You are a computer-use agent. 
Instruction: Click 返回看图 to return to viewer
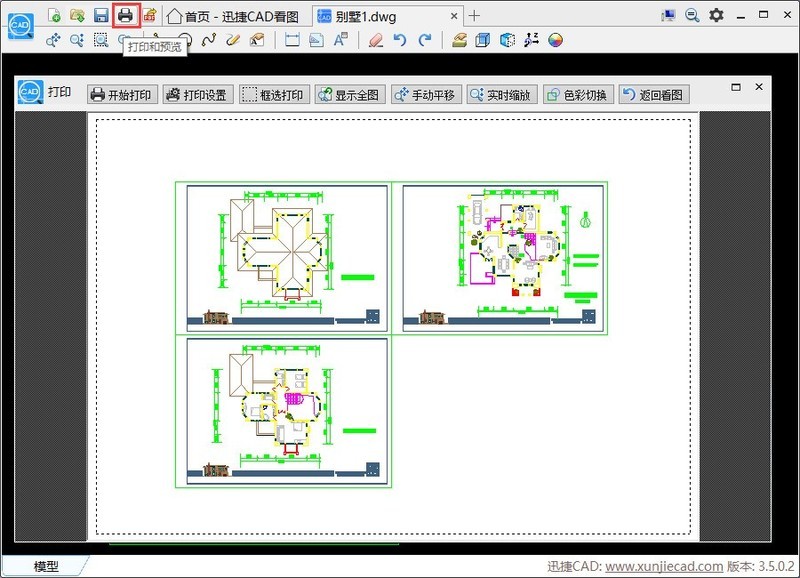tap(653, 95)
